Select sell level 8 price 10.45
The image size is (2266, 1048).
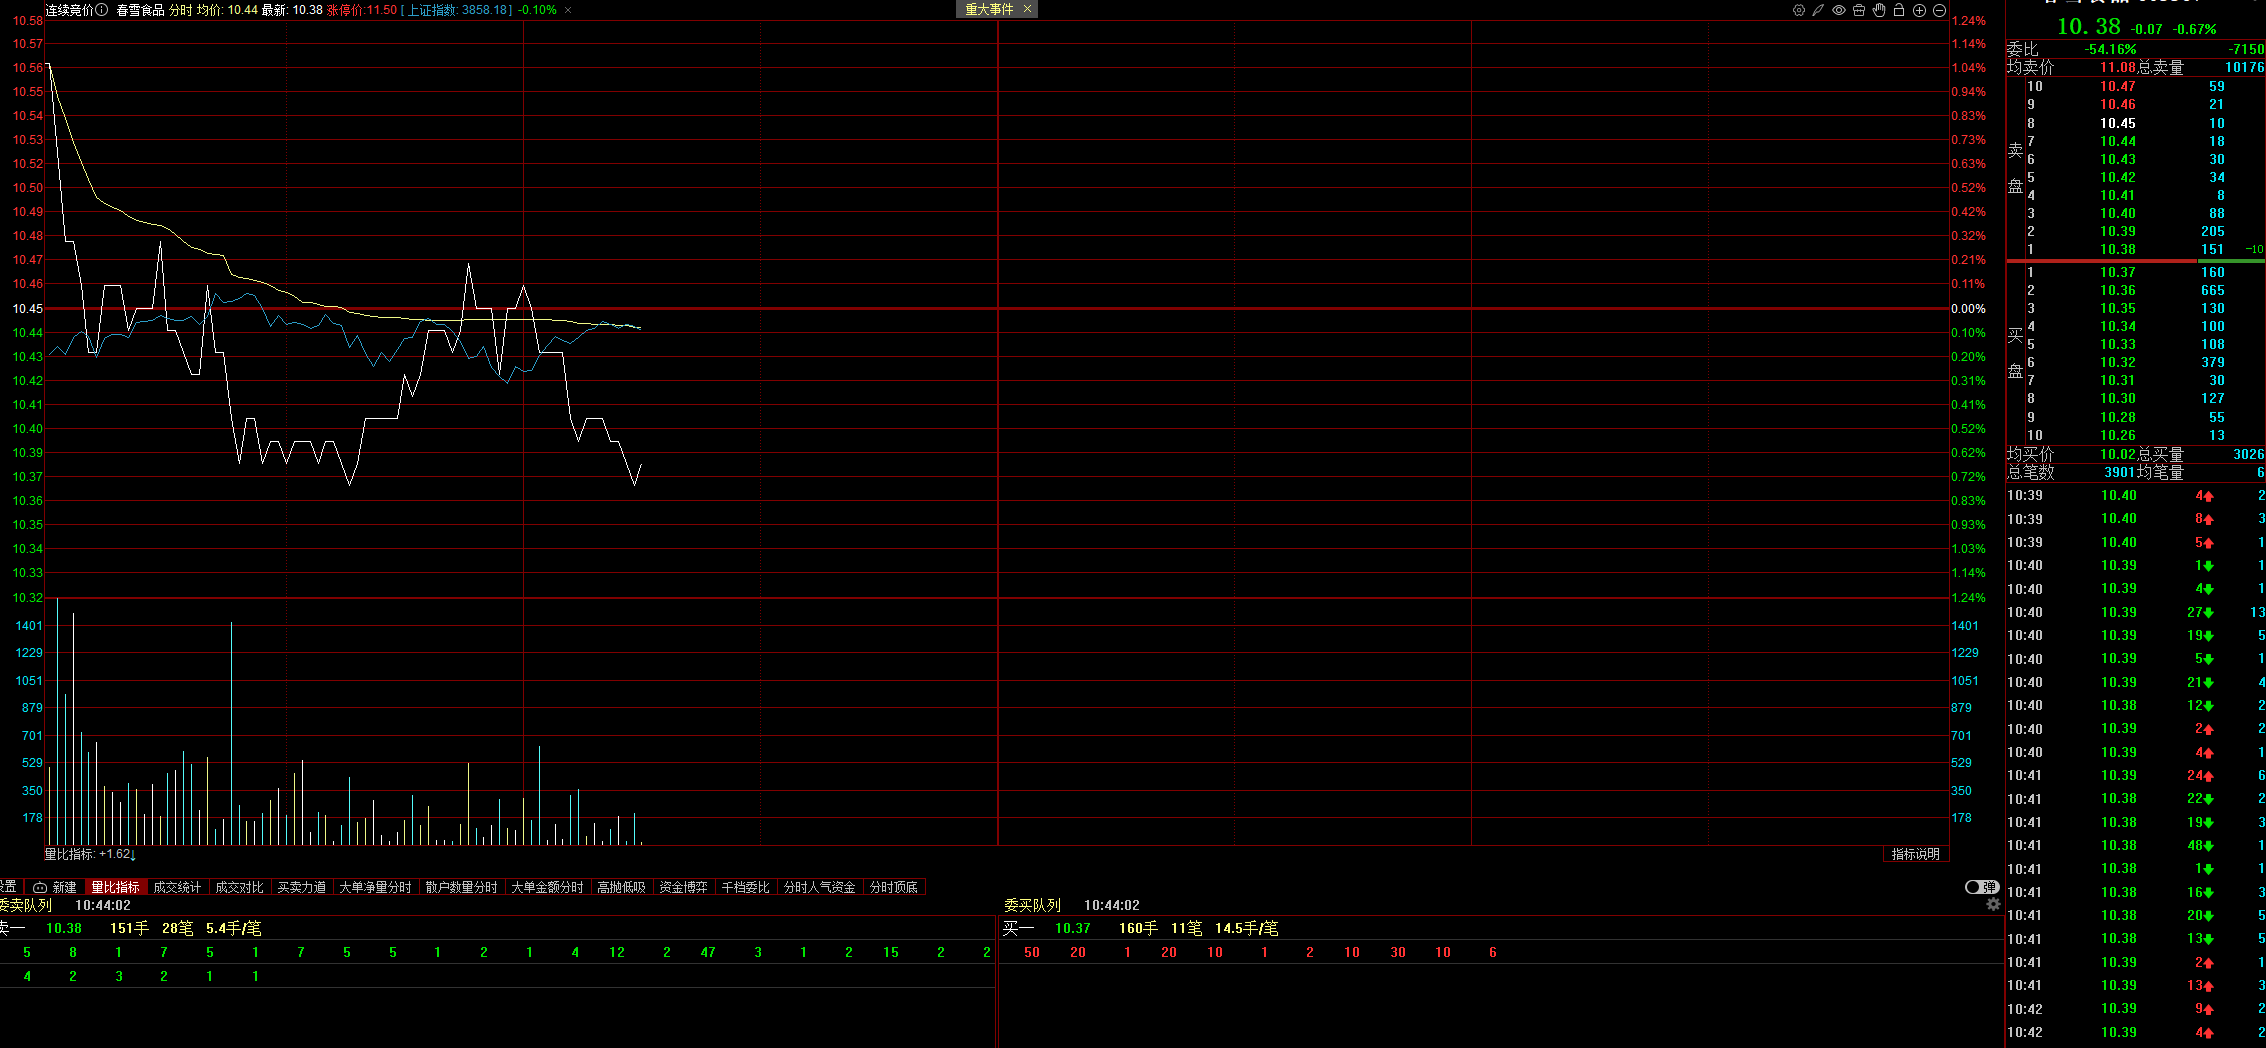[2117, 123]
